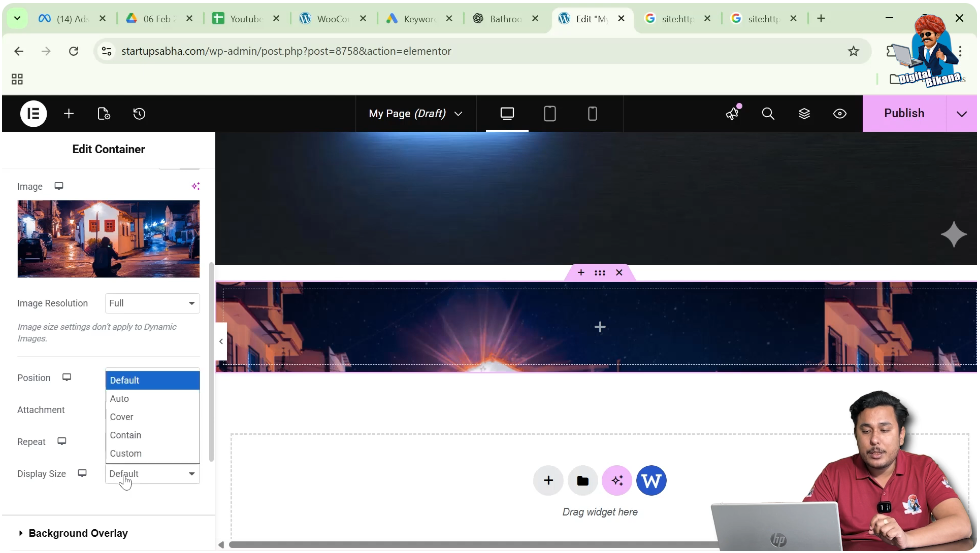Open the What's New megaphone icon
Image resolution: width=980 pixels, height=553 pixels.
pos(732,113)
